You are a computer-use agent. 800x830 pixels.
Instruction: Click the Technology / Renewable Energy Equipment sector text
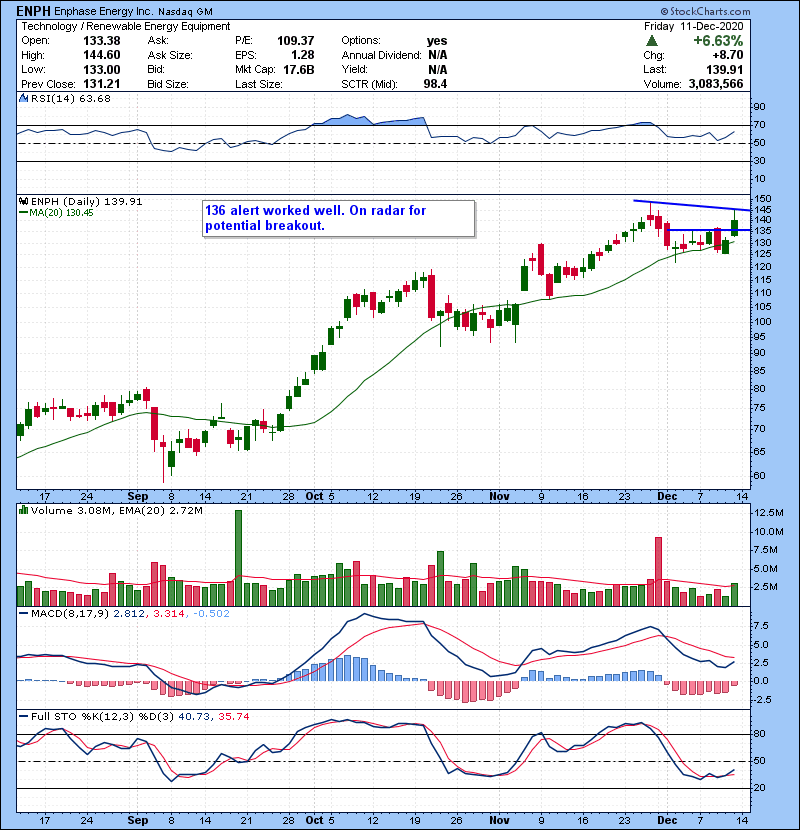click(x=126, y=26)
